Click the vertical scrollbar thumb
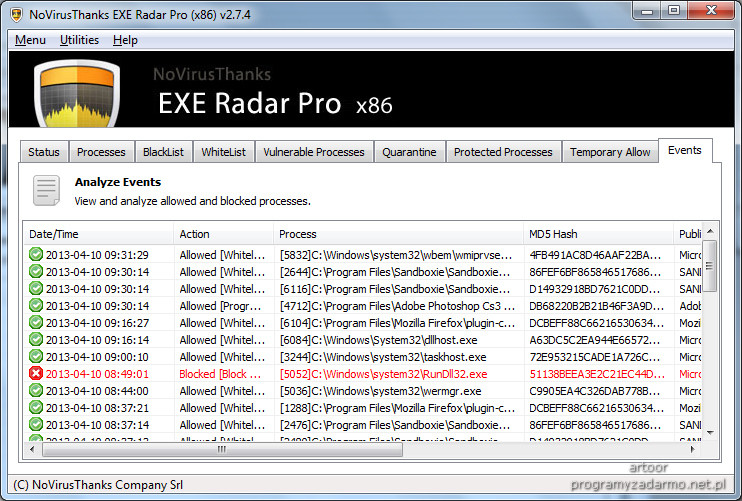The height and width of the screenshot is (501, 742). pos(710,266)
